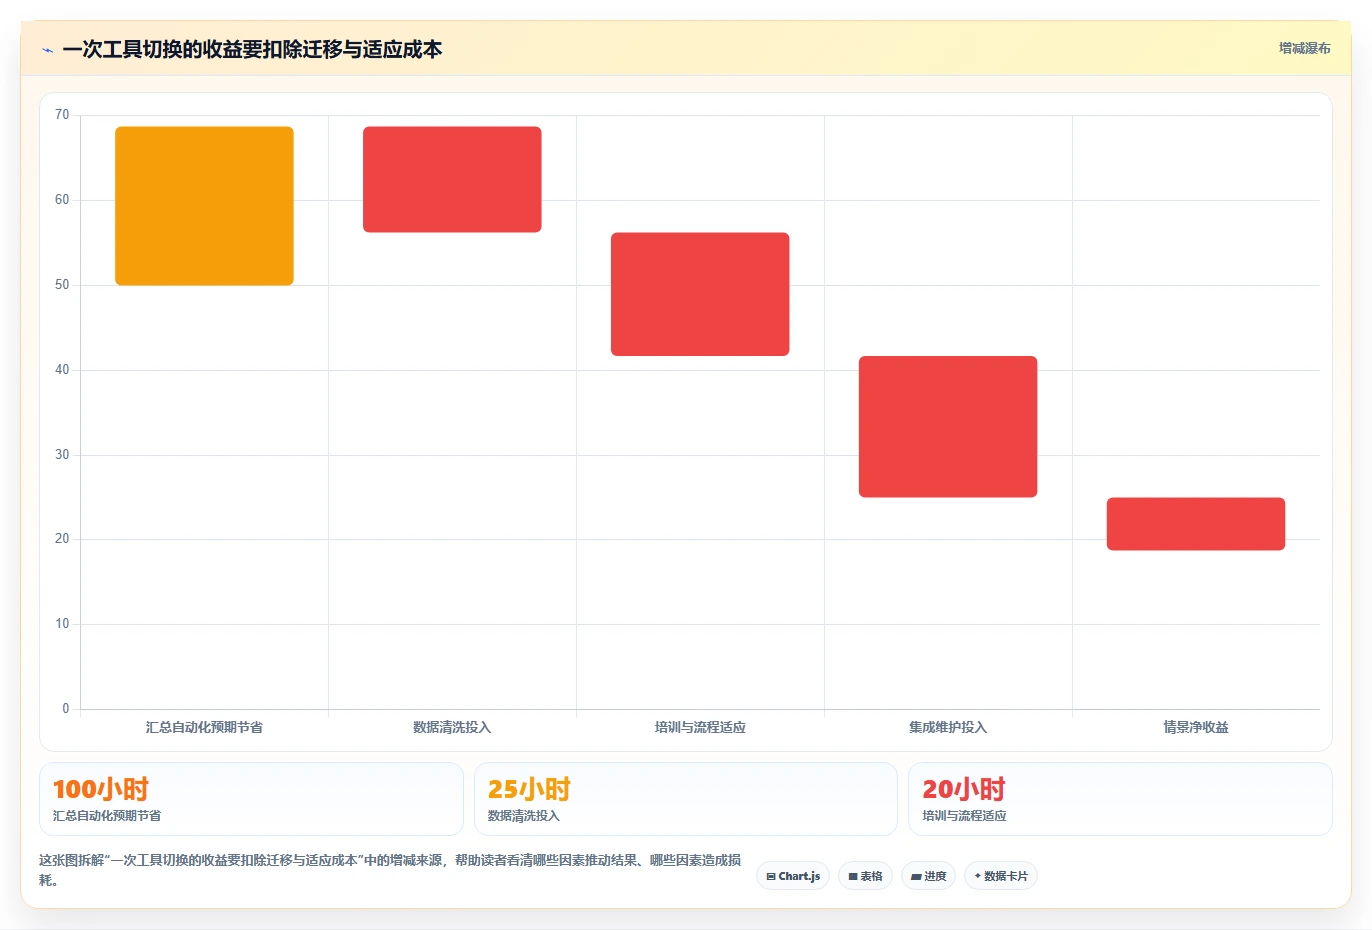Click the y-axis value 40
The image size is (1372, 930).
pos(62,370)
